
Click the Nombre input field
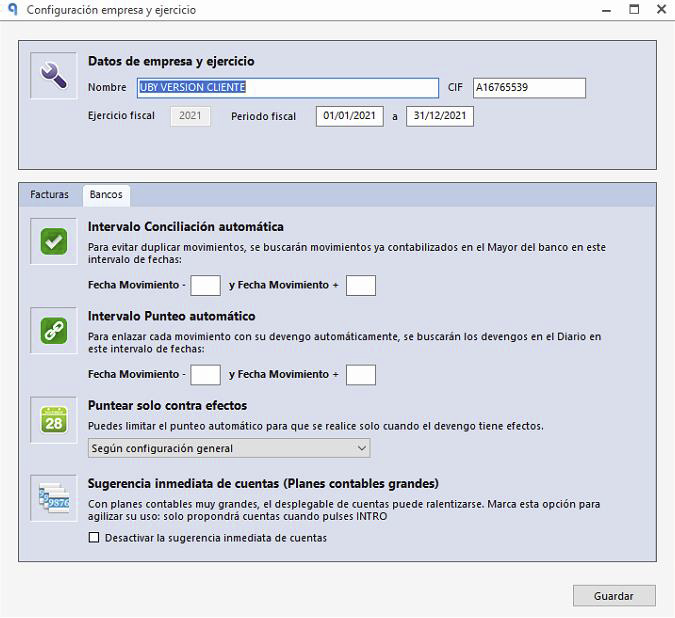click(288, 87)
